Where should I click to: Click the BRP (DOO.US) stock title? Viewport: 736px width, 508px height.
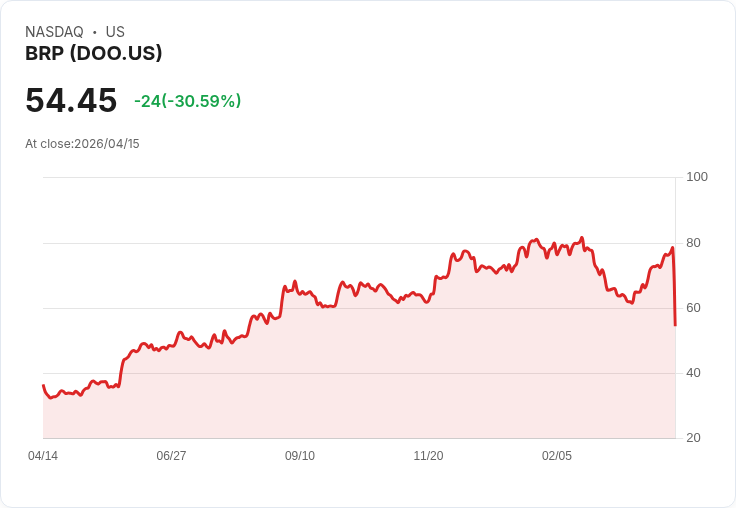coord(93,54)
